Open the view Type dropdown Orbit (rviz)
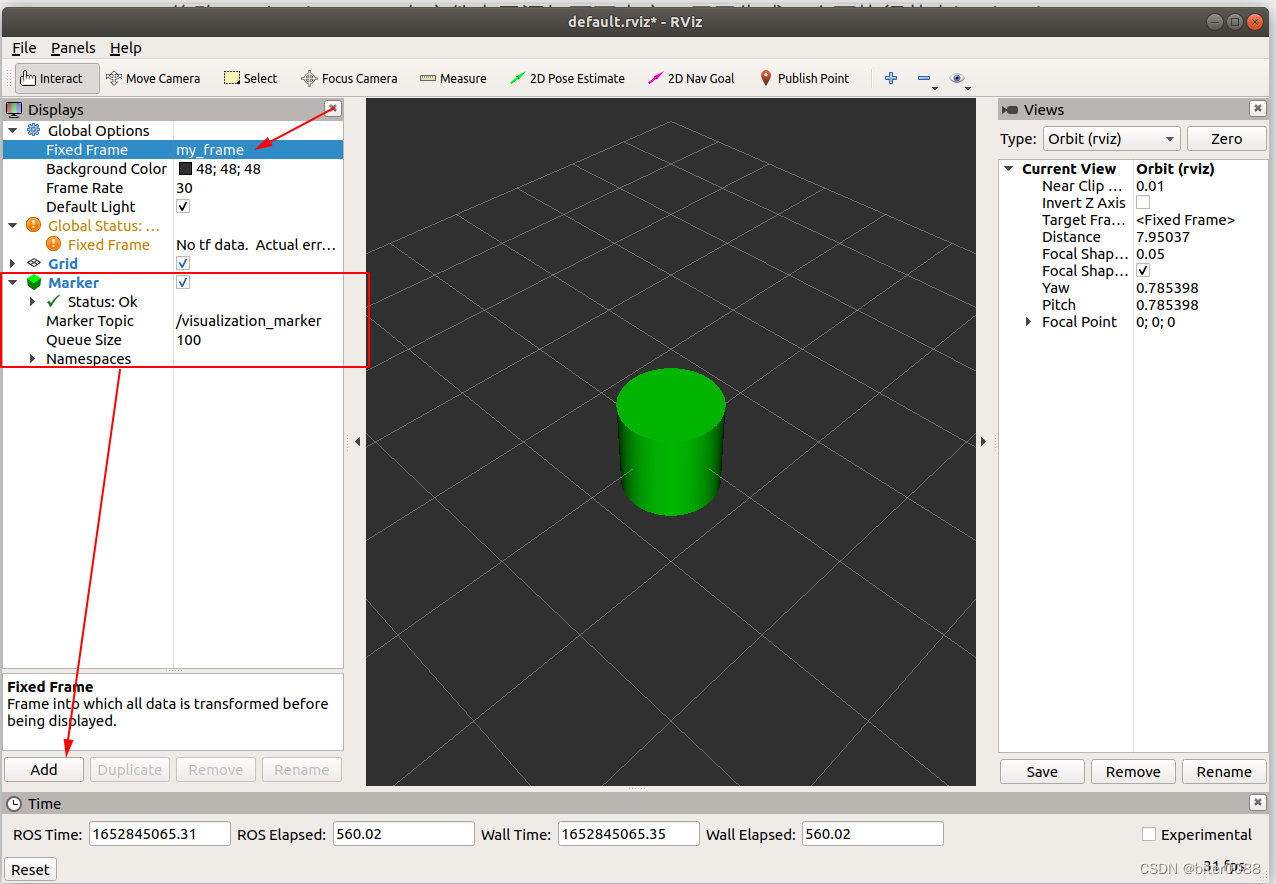 point(1111,139)
